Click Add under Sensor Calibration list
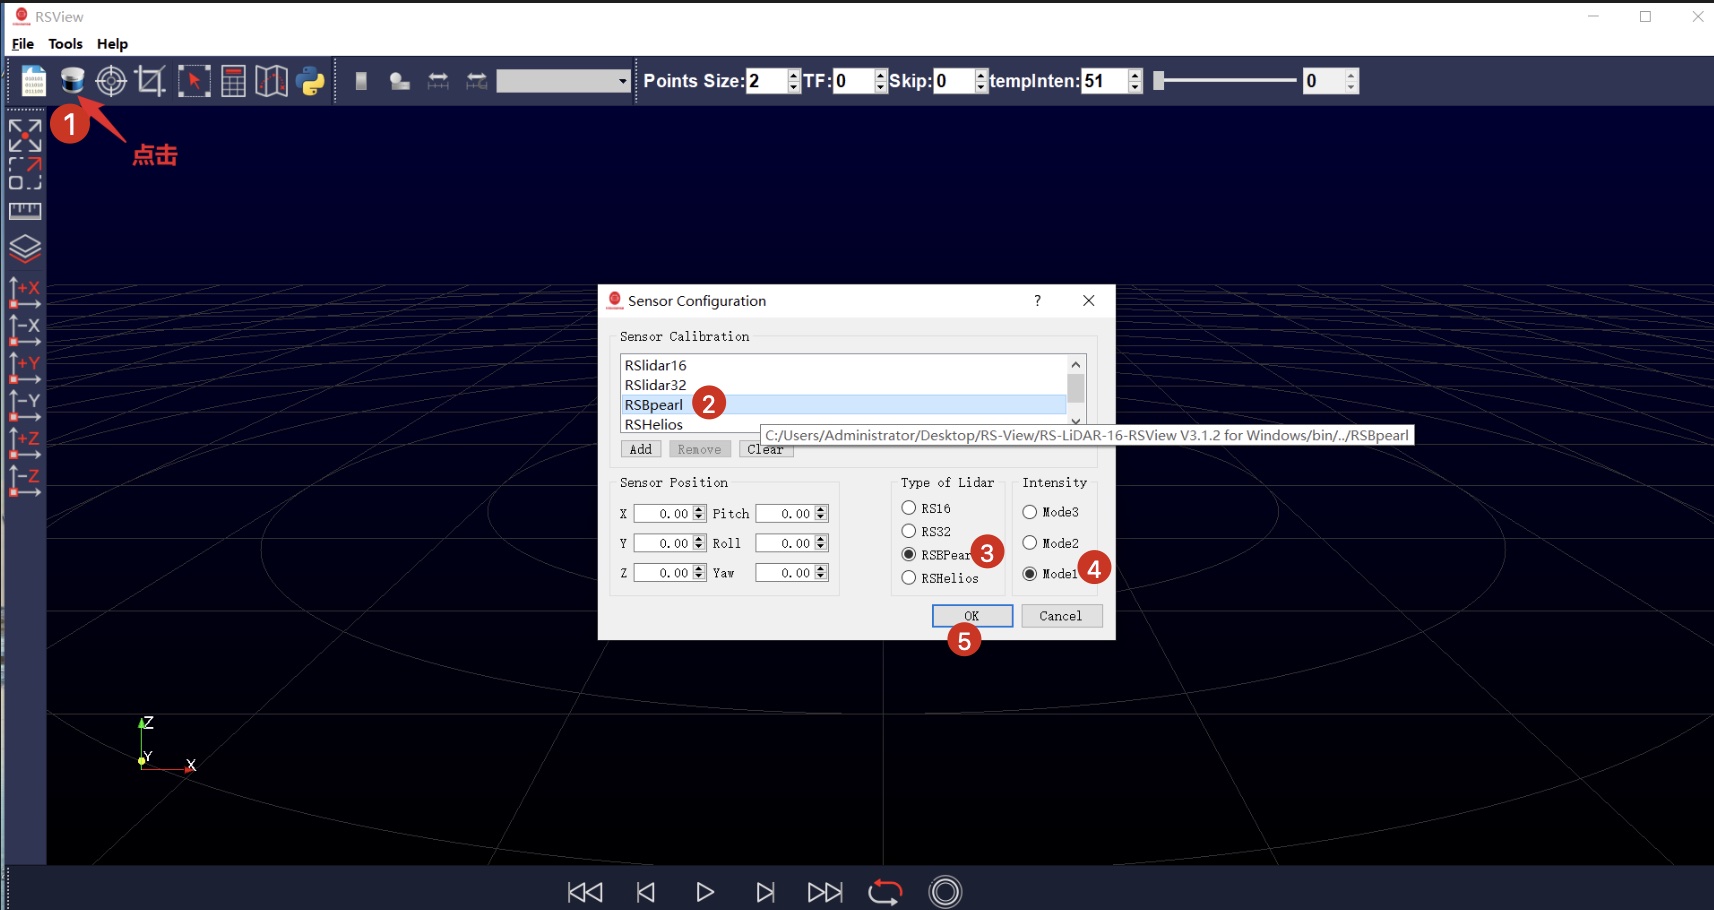The width and height of the screenshot is (1714, 910). click(x=641, y=449)
